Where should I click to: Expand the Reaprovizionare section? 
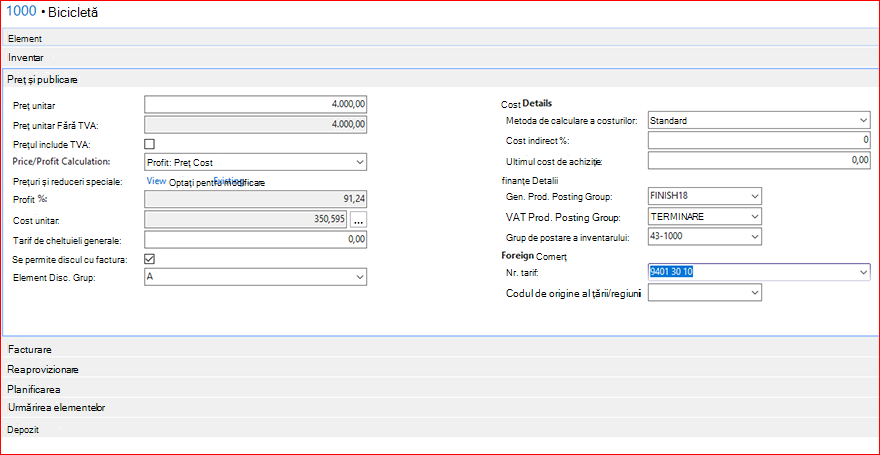coord(440,370)
